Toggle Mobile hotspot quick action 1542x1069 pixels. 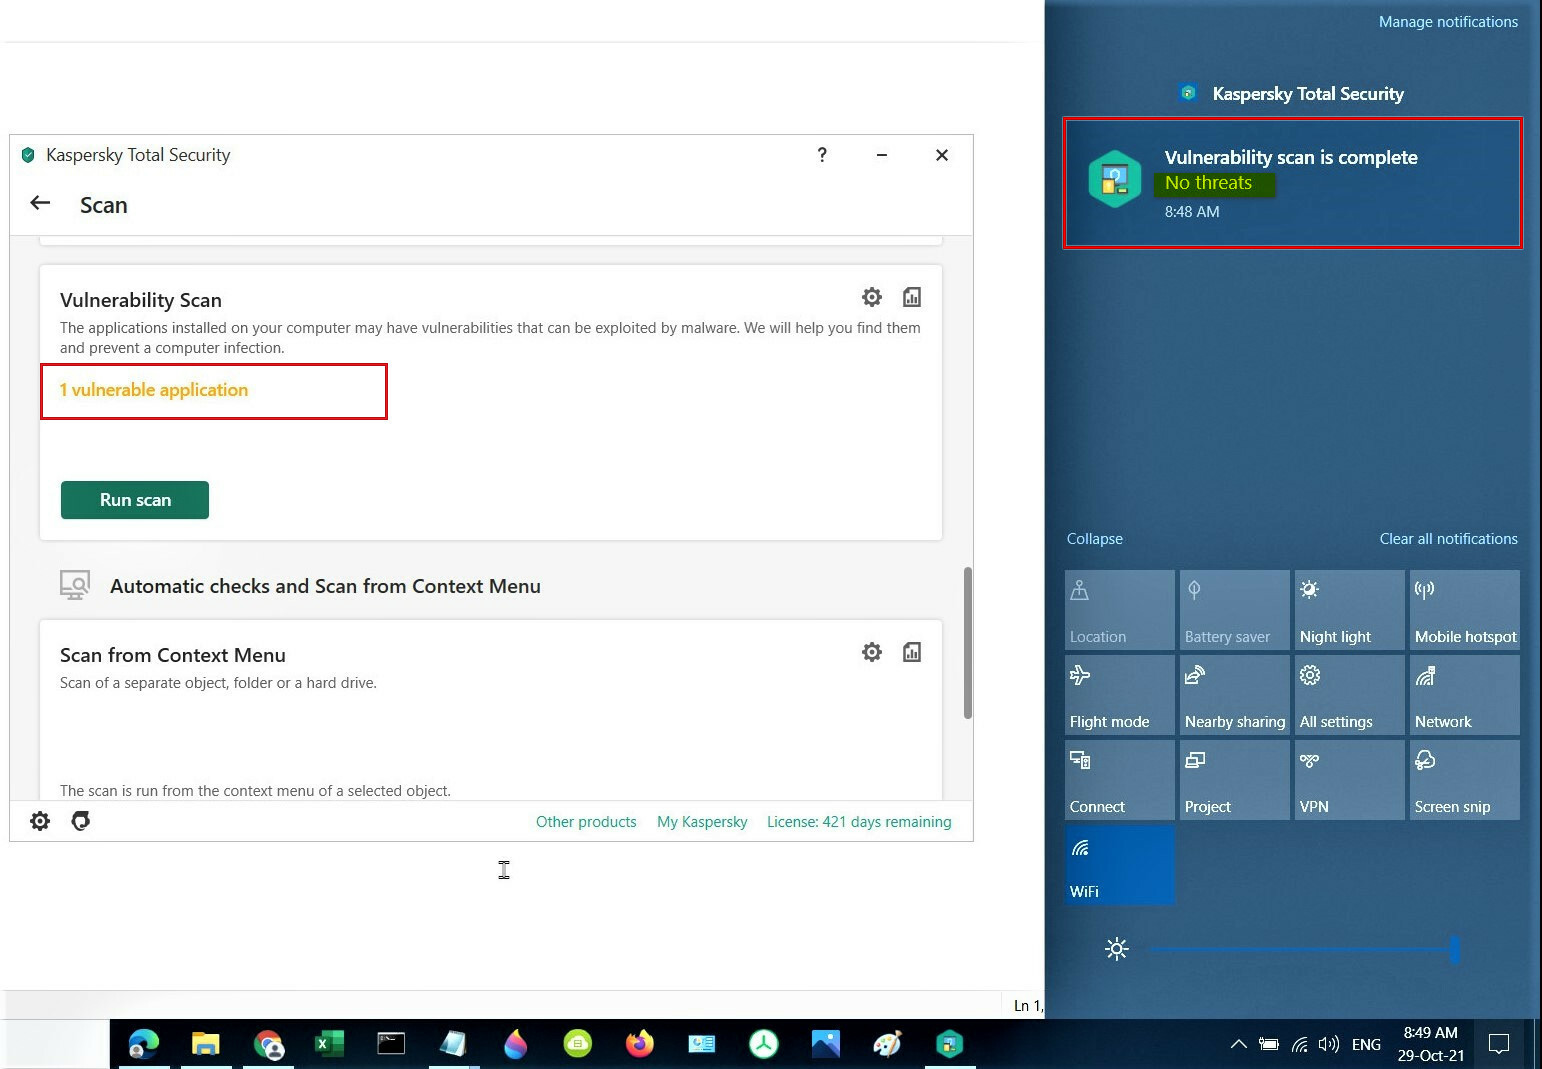point(1465,610)
